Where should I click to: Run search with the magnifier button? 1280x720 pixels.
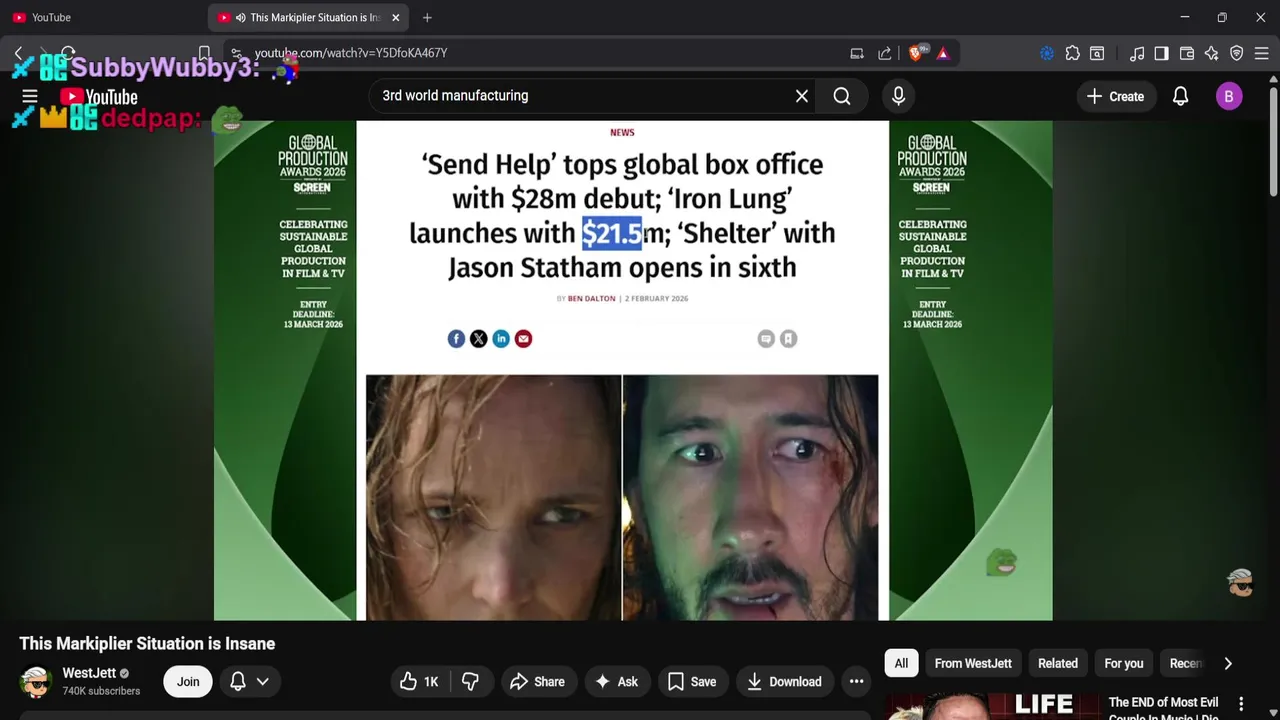coord(842,96)
